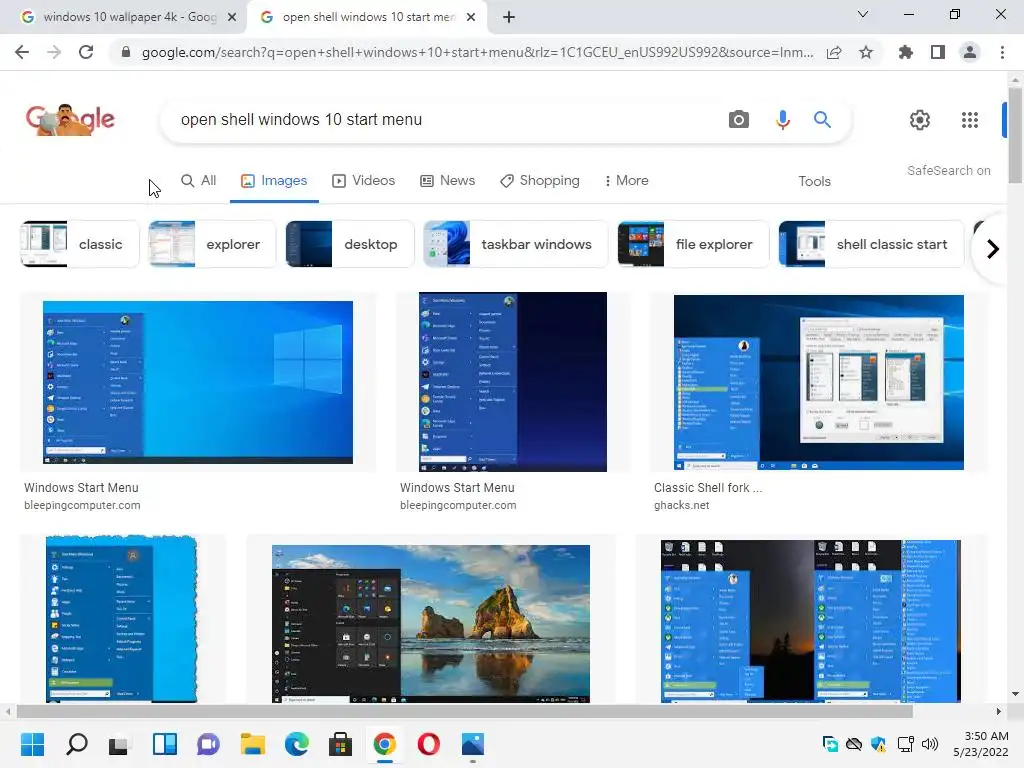This screenshot has height=768, width=1024.
Task: Open Chrome extensions puzzle icon
Action: [x=906, y=52]
